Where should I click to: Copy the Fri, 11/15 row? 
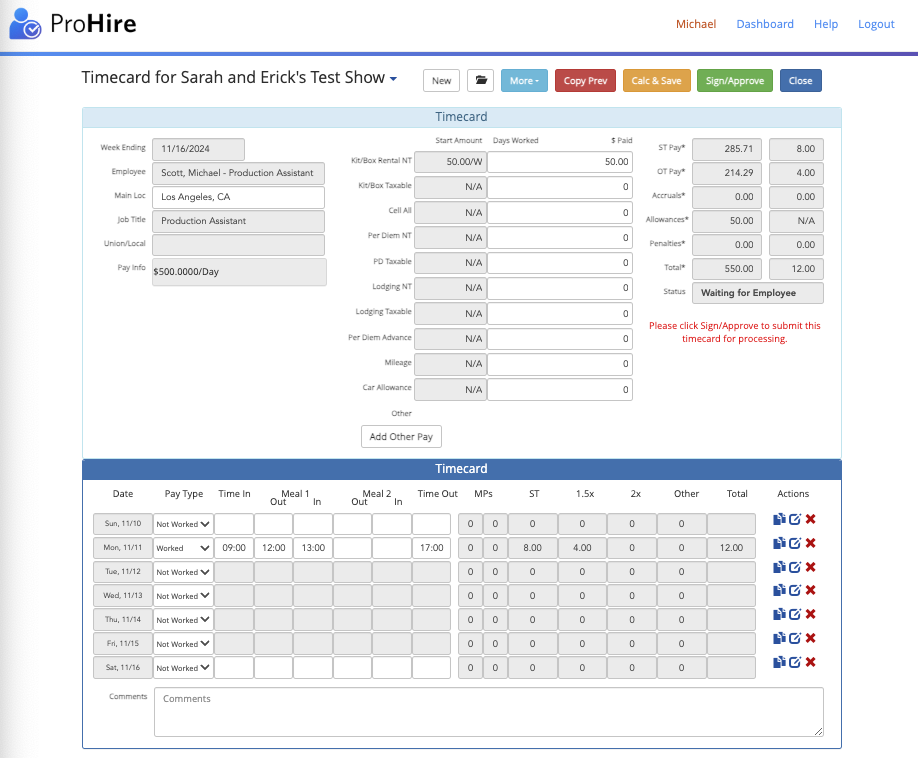click(779, 638)
